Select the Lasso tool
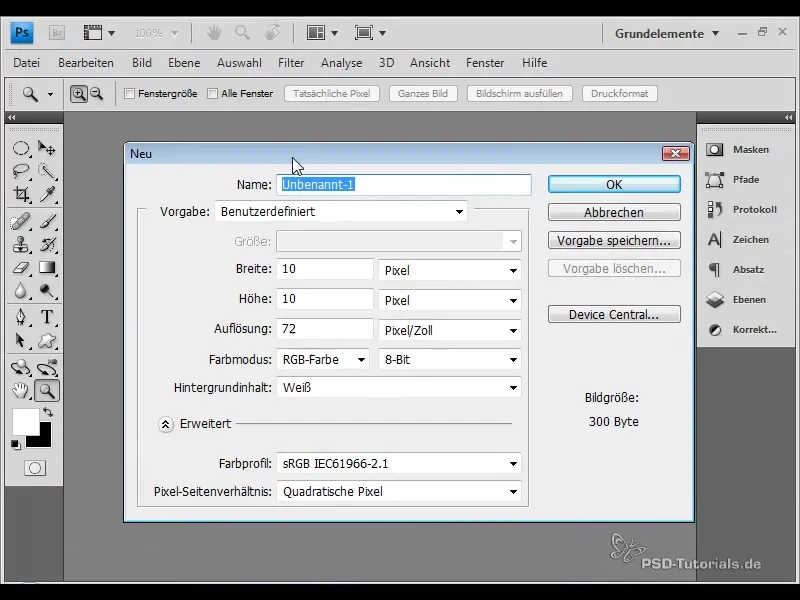The height and width of the screenshot is (600, 800). (21, 171)
